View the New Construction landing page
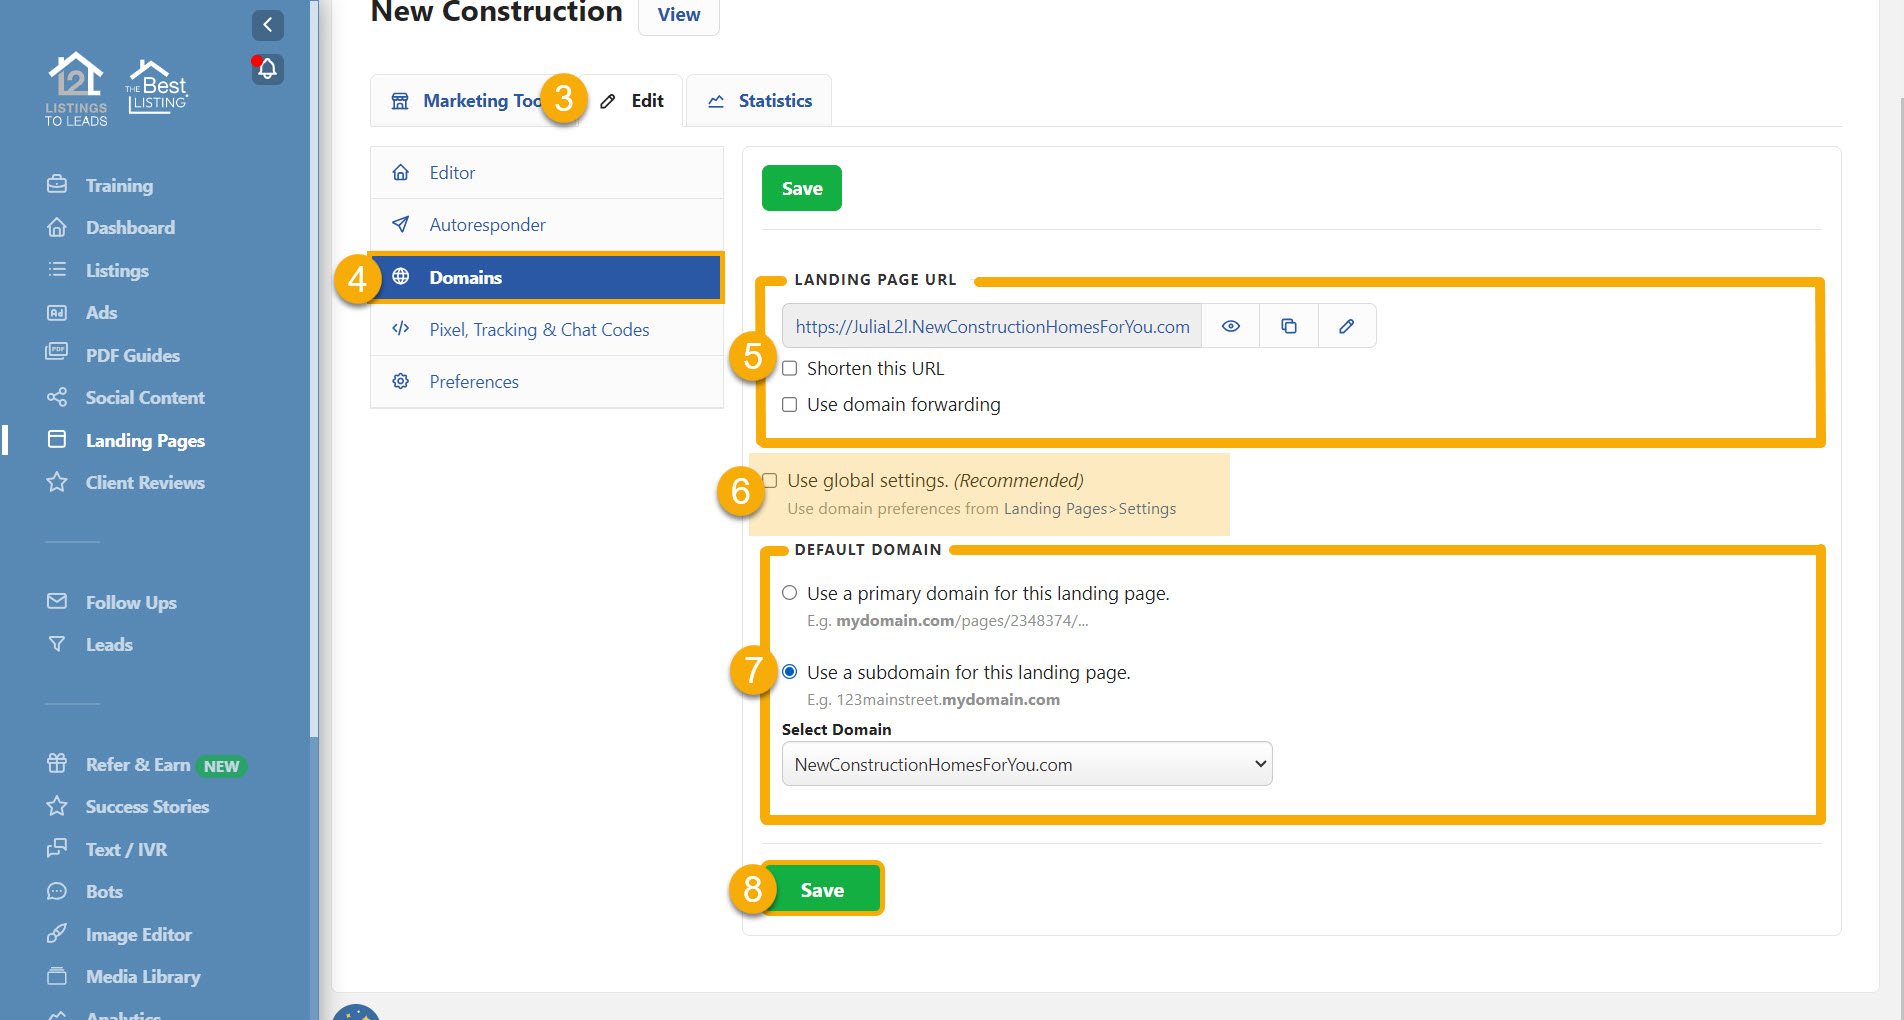 (678, 14)
